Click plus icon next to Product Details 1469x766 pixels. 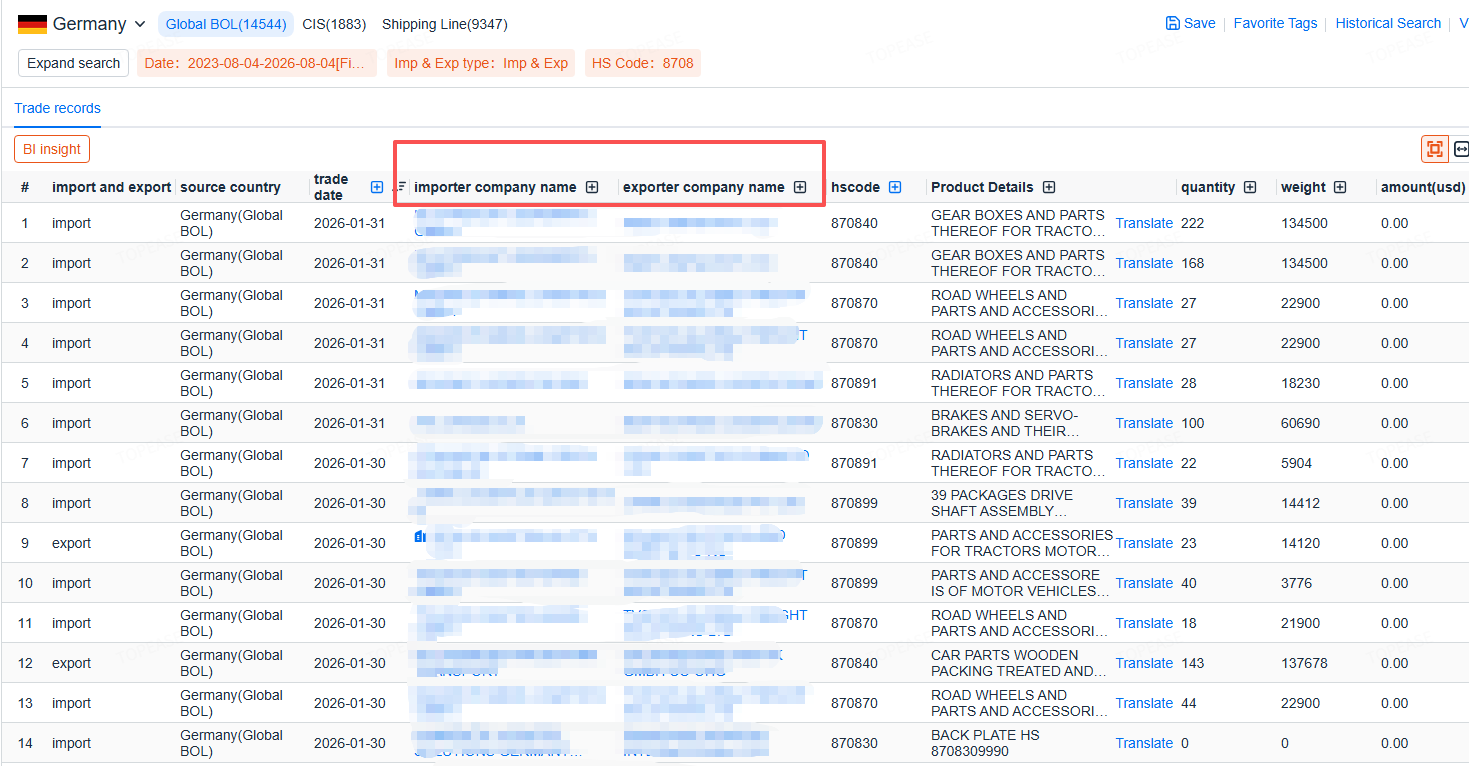click(x=1049, y=187)
